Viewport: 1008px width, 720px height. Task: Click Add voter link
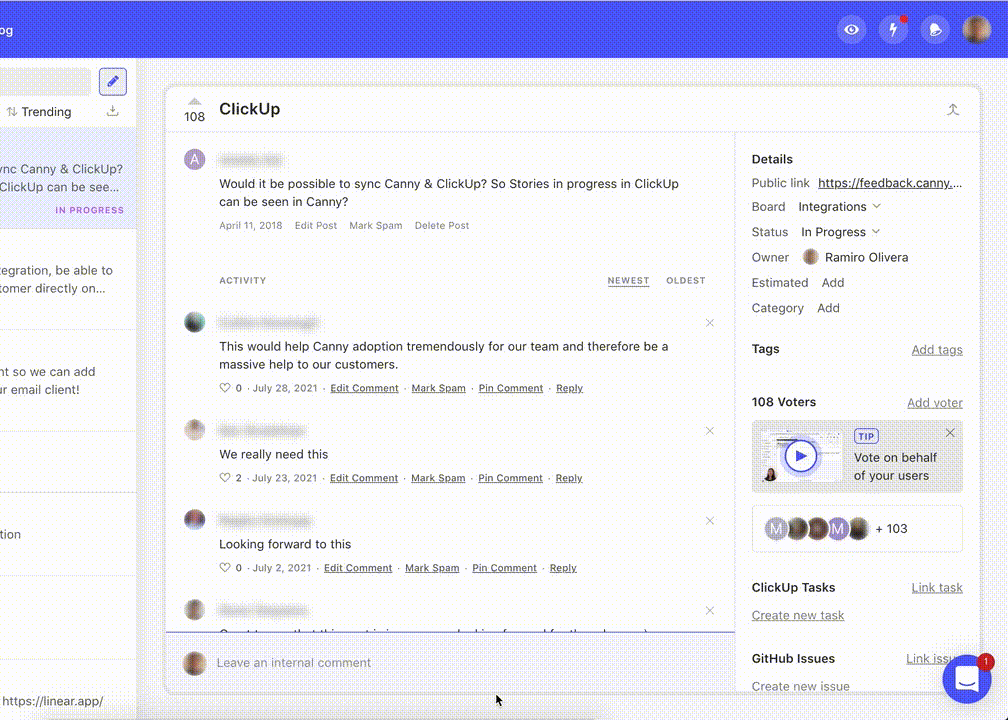(935, 403)
